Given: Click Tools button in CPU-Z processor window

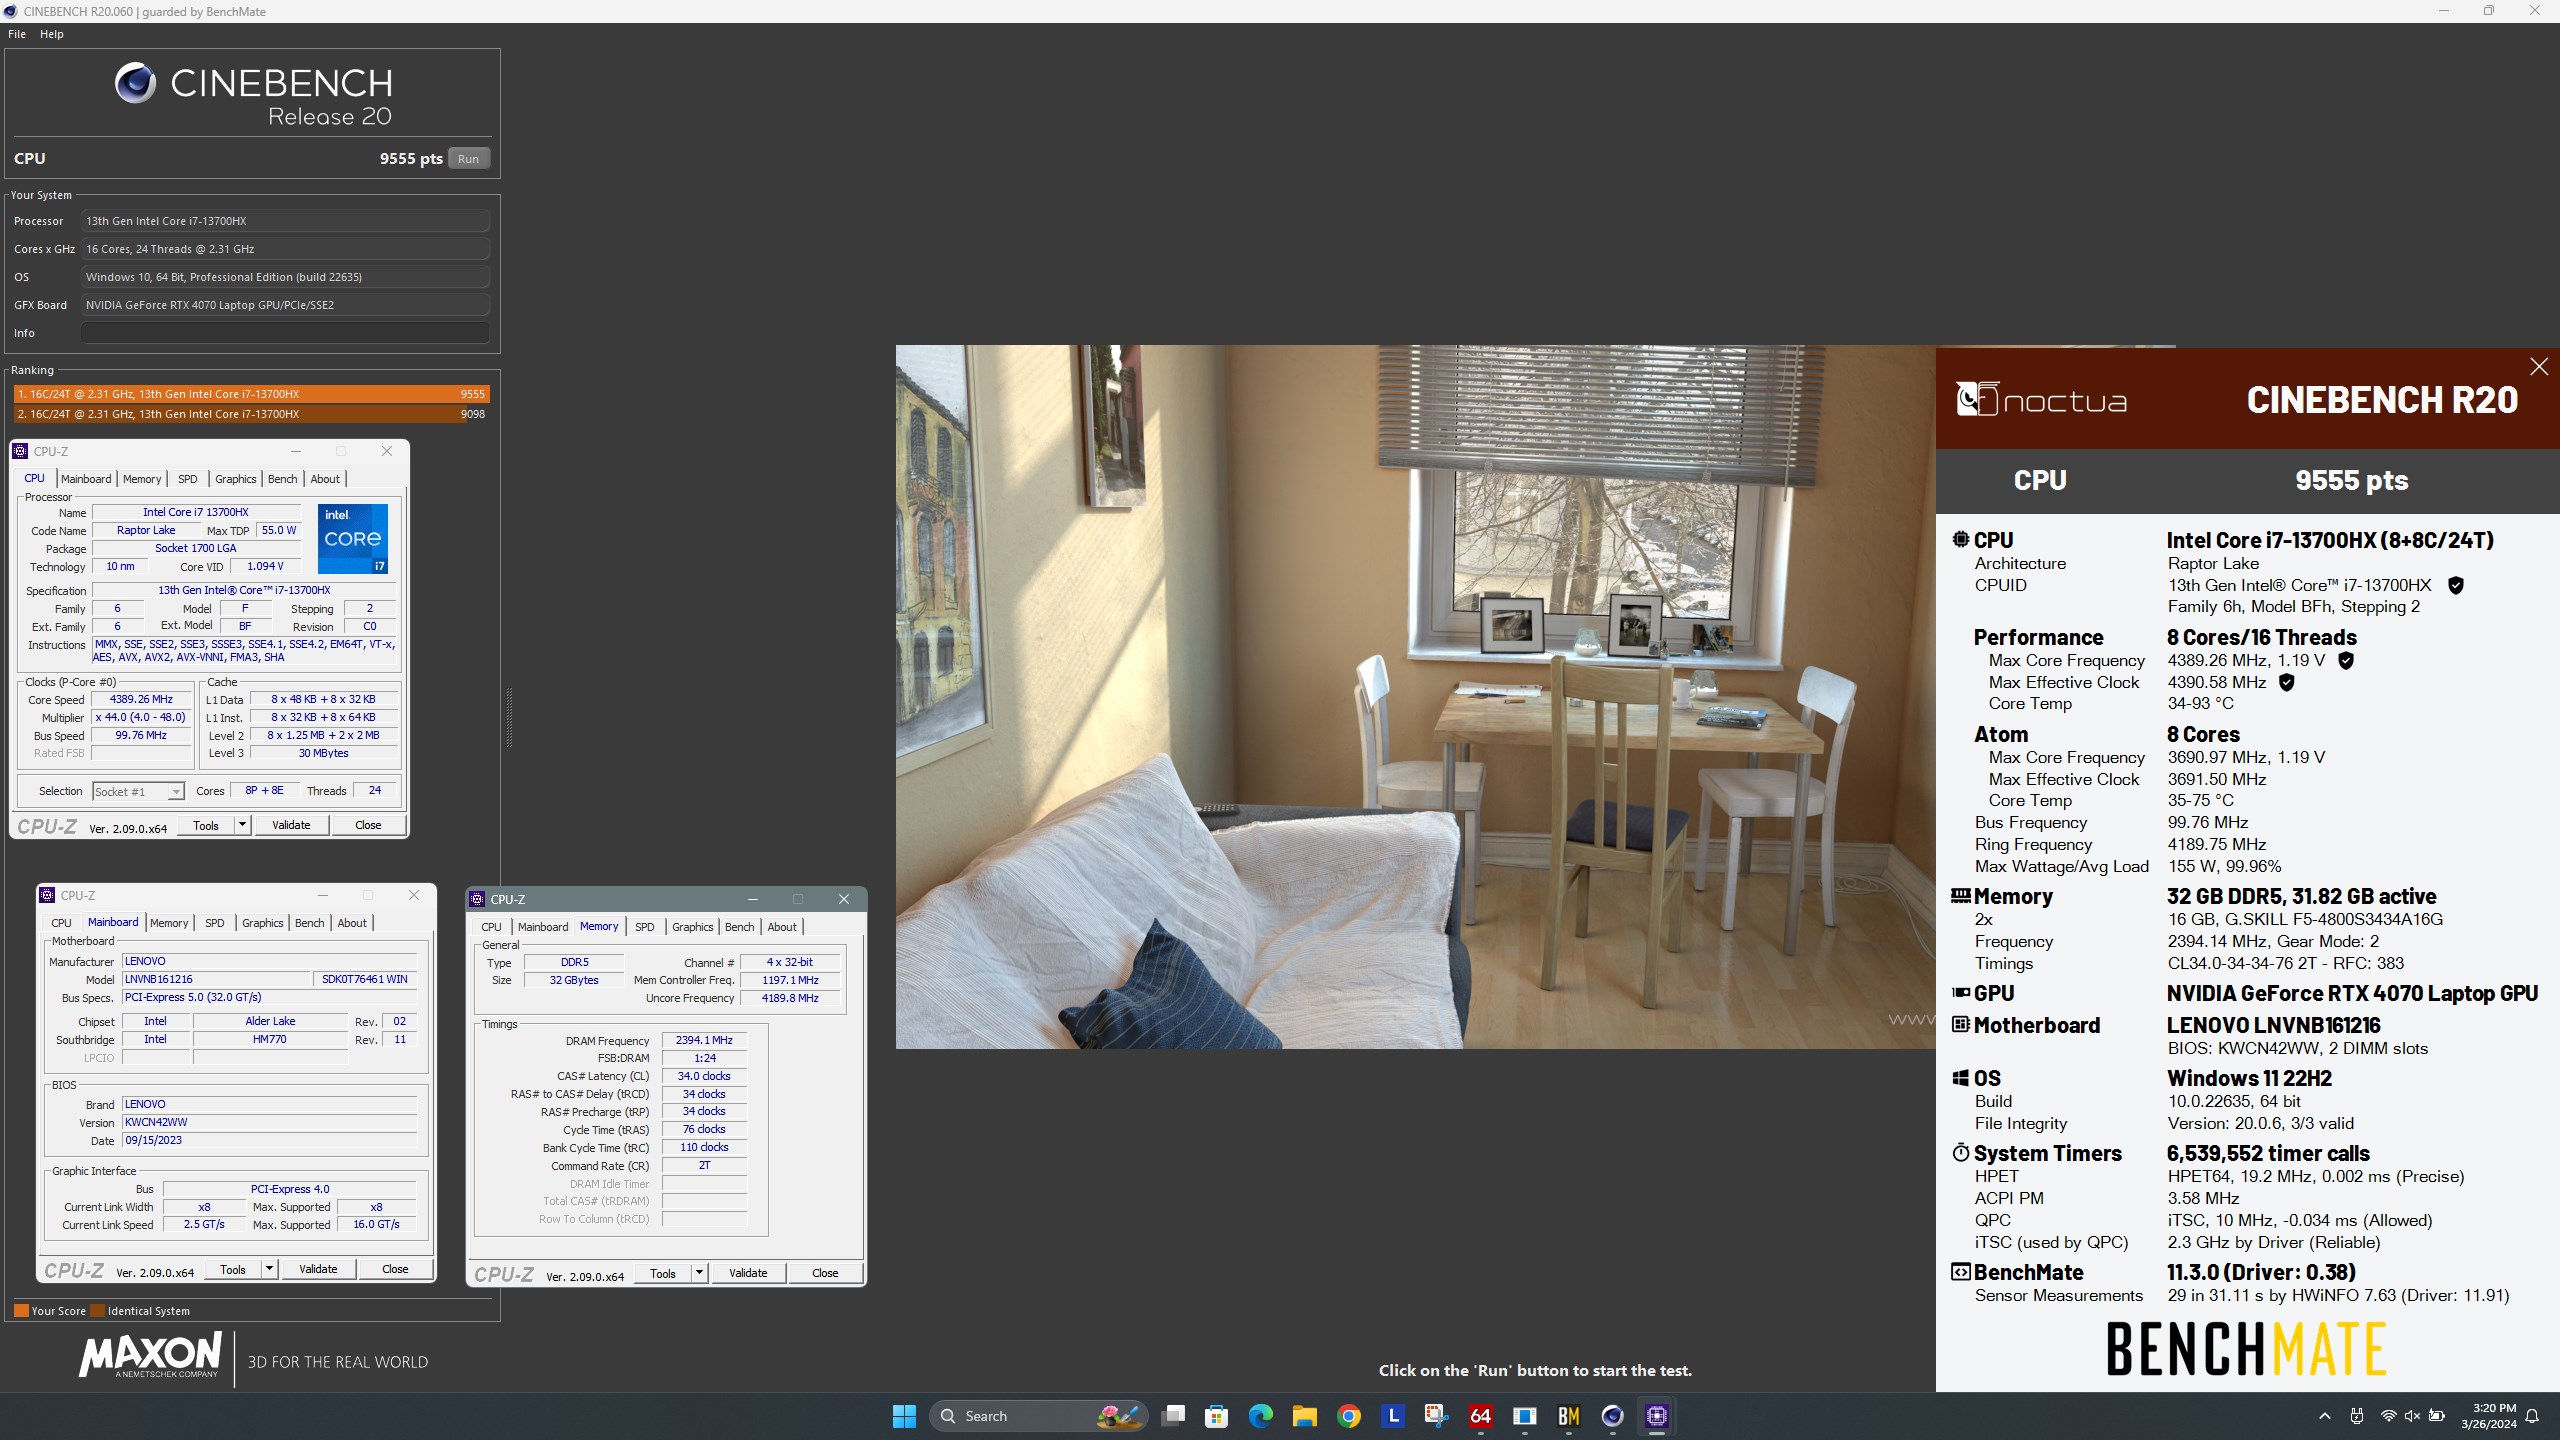Looking at the screenshot, I should pyautogui.click(x=206, y=825).
